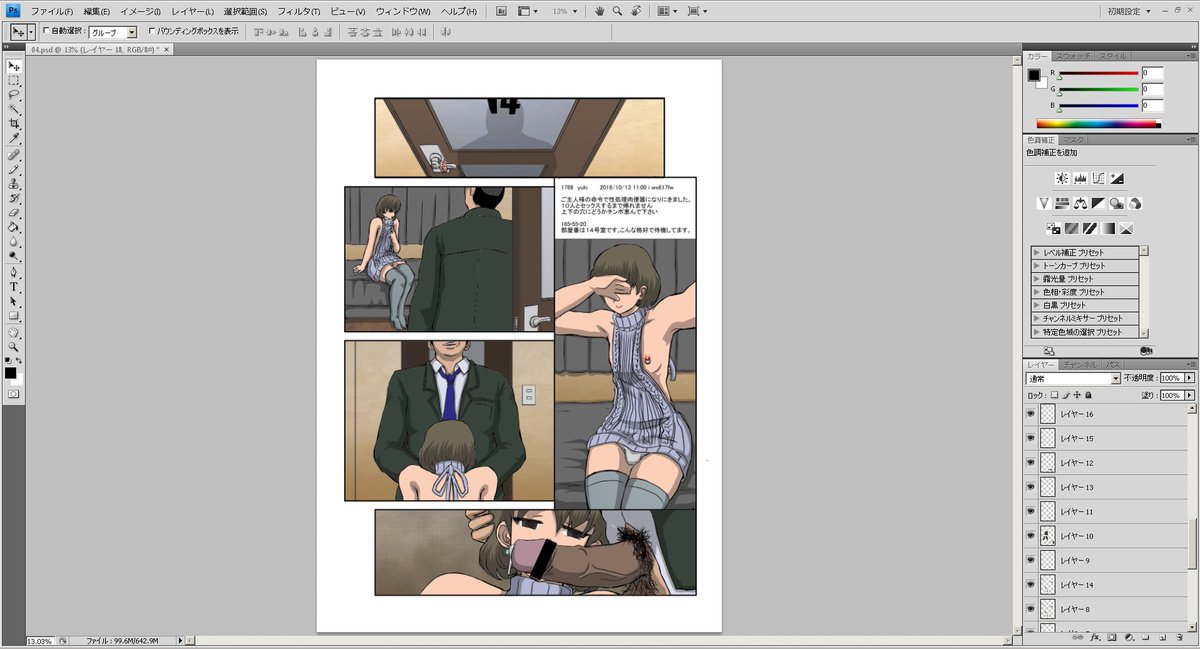1200x649 pixels.
Task: Open the フィルタ menu
Action: [299, 11]
